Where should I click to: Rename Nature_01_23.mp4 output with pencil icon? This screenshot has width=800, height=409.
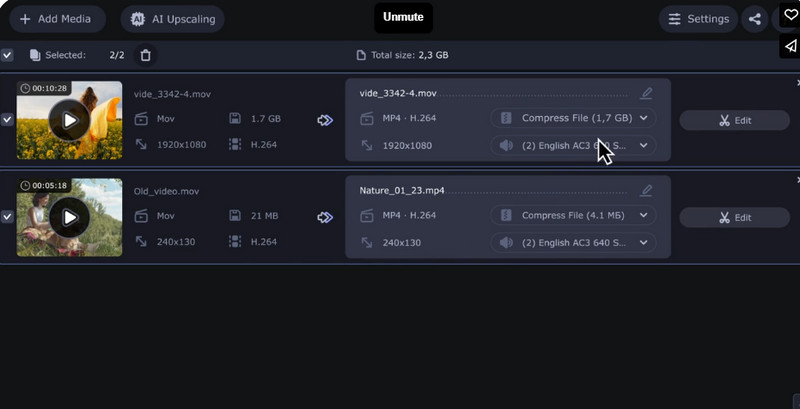click(646, 190)
